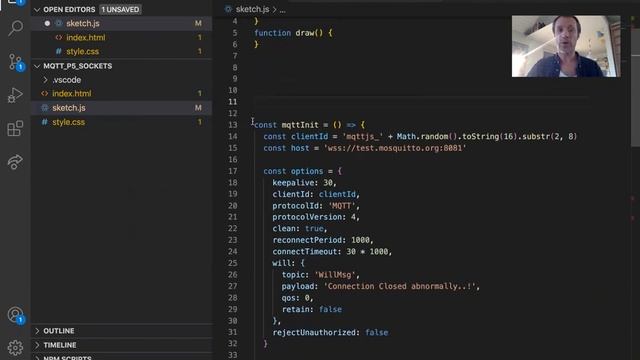Screen dimensions: 640x360
Task: Click 'mqttInit' on line 13
Action: click(x=300, y=125)
